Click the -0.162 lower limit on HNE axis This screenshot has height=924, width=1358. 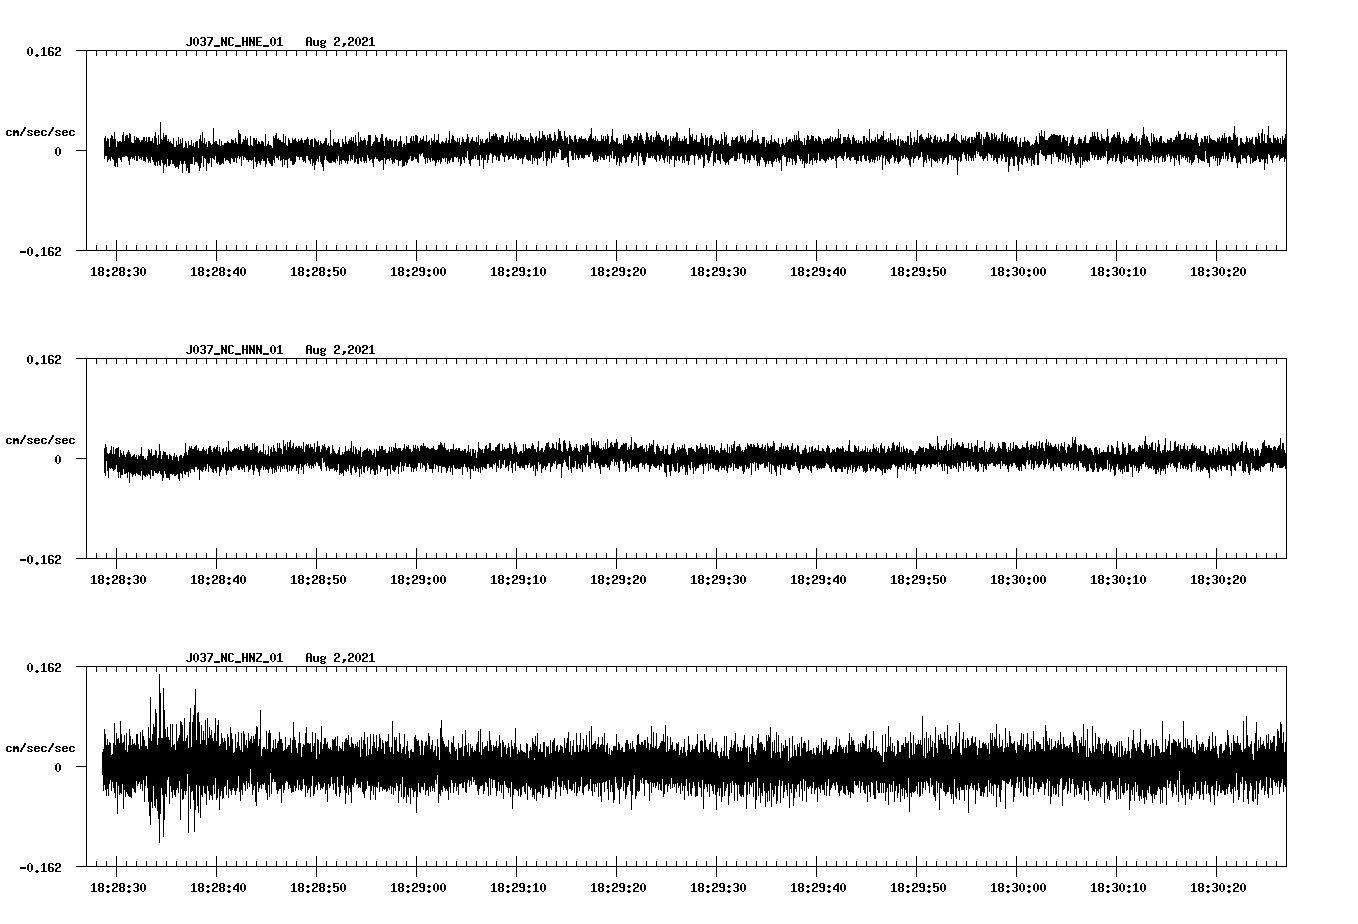tap(40, 252)
